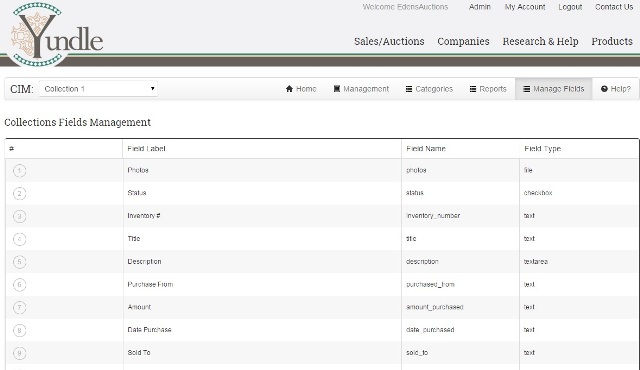Click the circled number 7 for Amount
This screenshot has width=640, height=370.
[20, 307]
